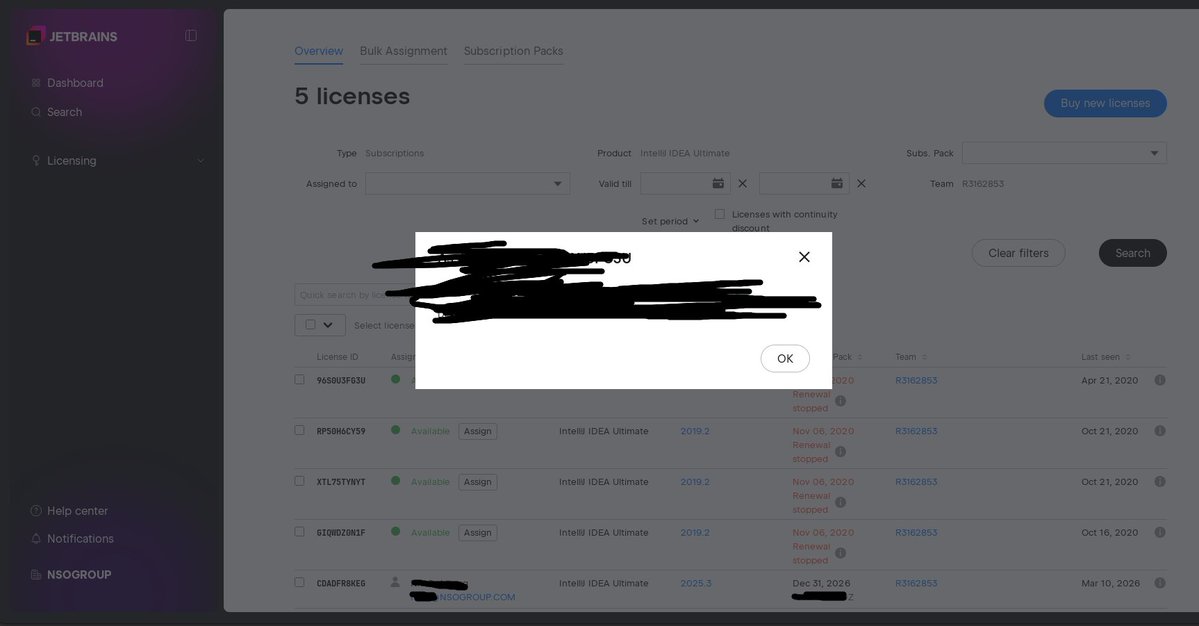Open the Dashboard sidebar item

(74, 83)
